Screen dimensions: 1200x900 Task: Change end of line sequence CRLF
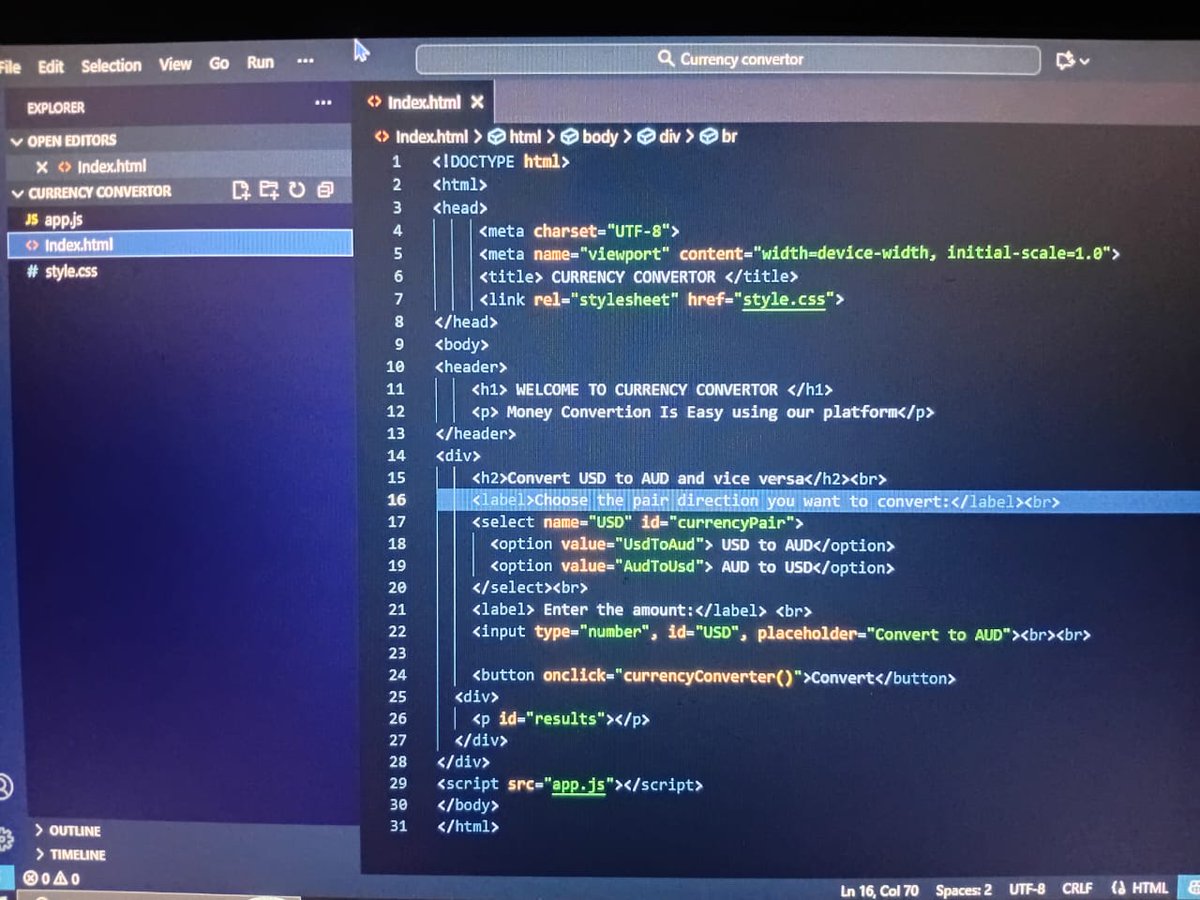point(1077,888)
